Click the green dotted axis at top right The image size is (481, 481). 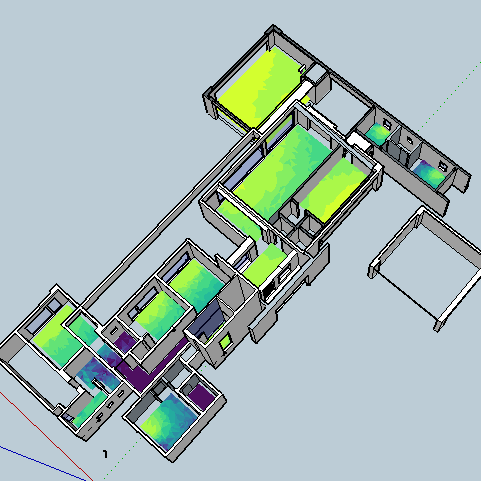click(x=448, y=96)
